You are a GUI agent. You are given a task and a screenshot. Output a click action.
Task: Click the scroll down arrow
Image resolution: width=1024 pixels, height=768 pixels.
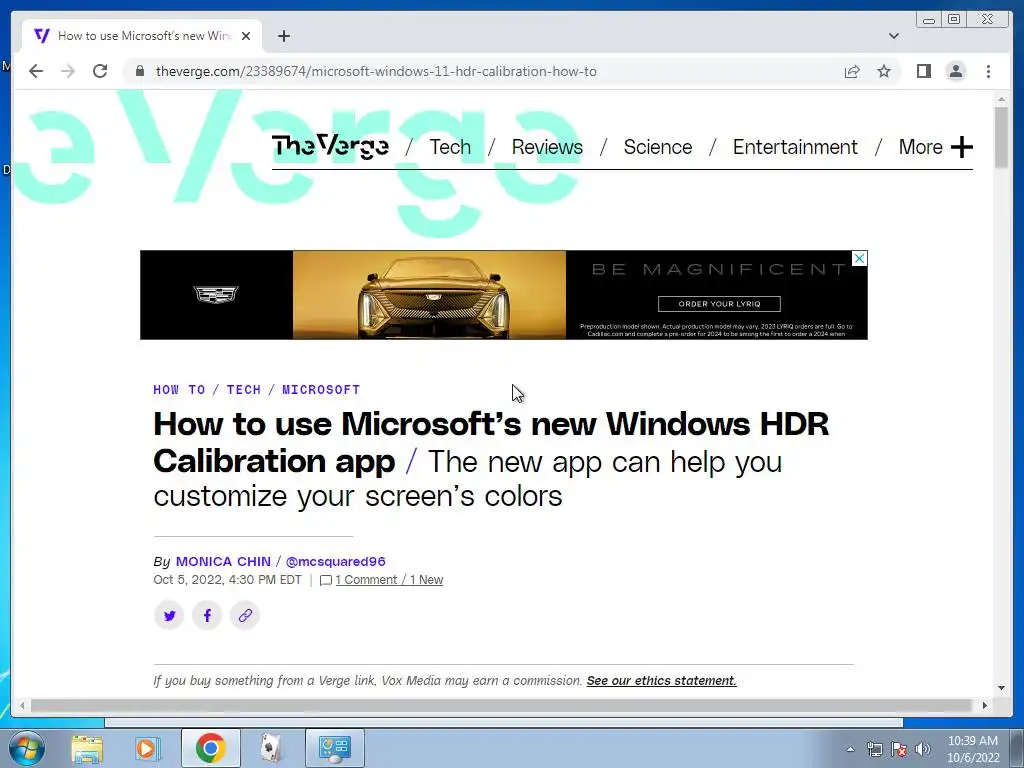[1001, 688]
